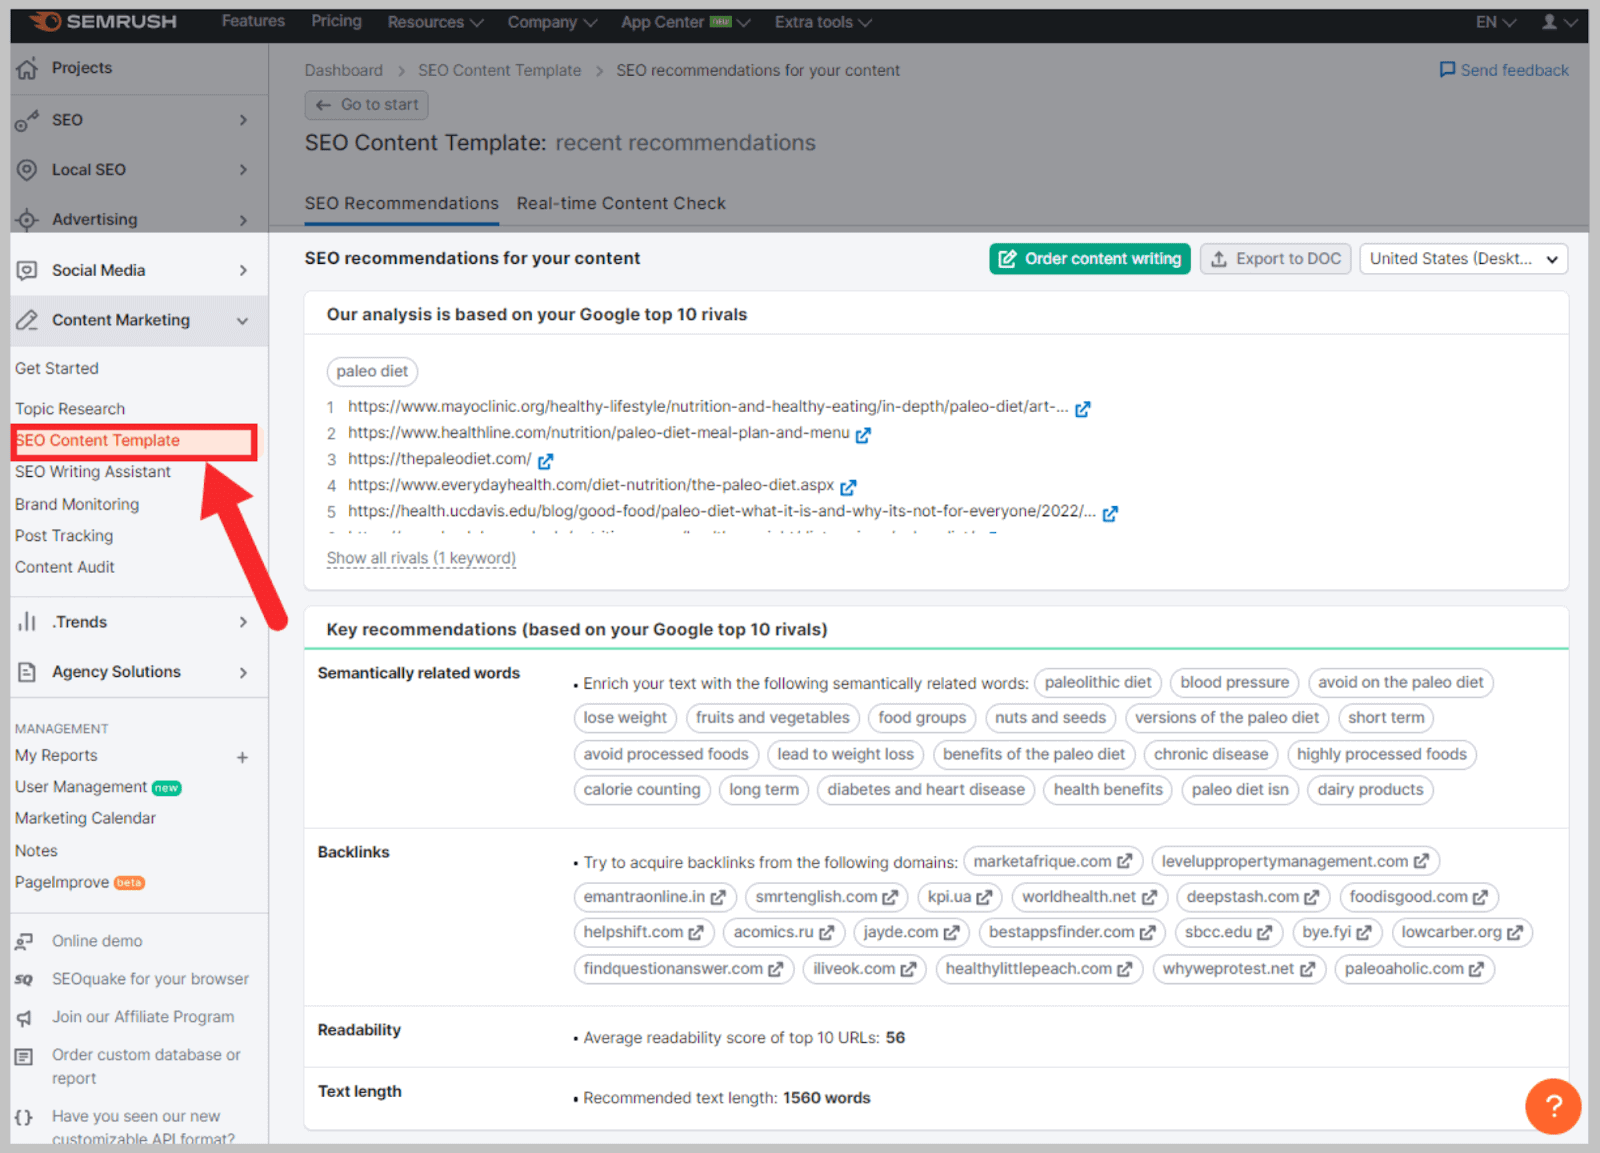Viewport: 1600px width, 1153px height.
Task: Select the SEO Recommendations tab
Action: 401,203
